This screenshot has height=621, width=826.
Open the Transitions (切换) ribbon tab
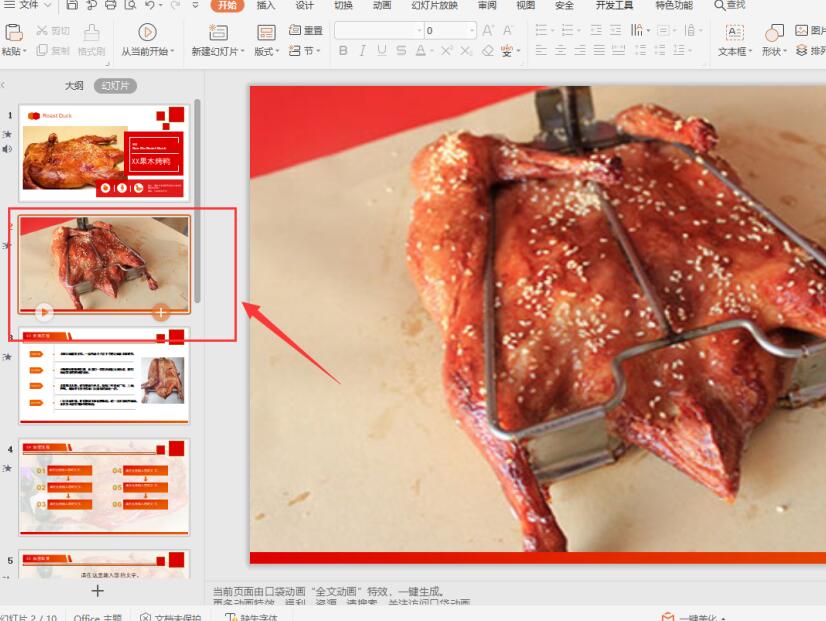[343, 5]
